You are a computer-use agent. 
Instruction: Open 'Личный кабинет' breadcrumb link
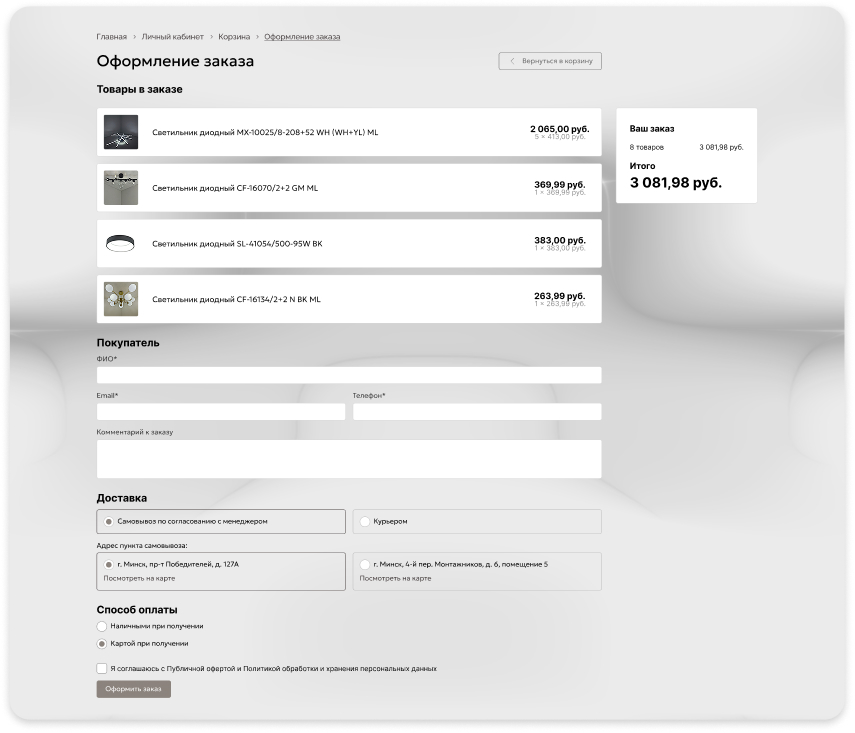point(172,37)
